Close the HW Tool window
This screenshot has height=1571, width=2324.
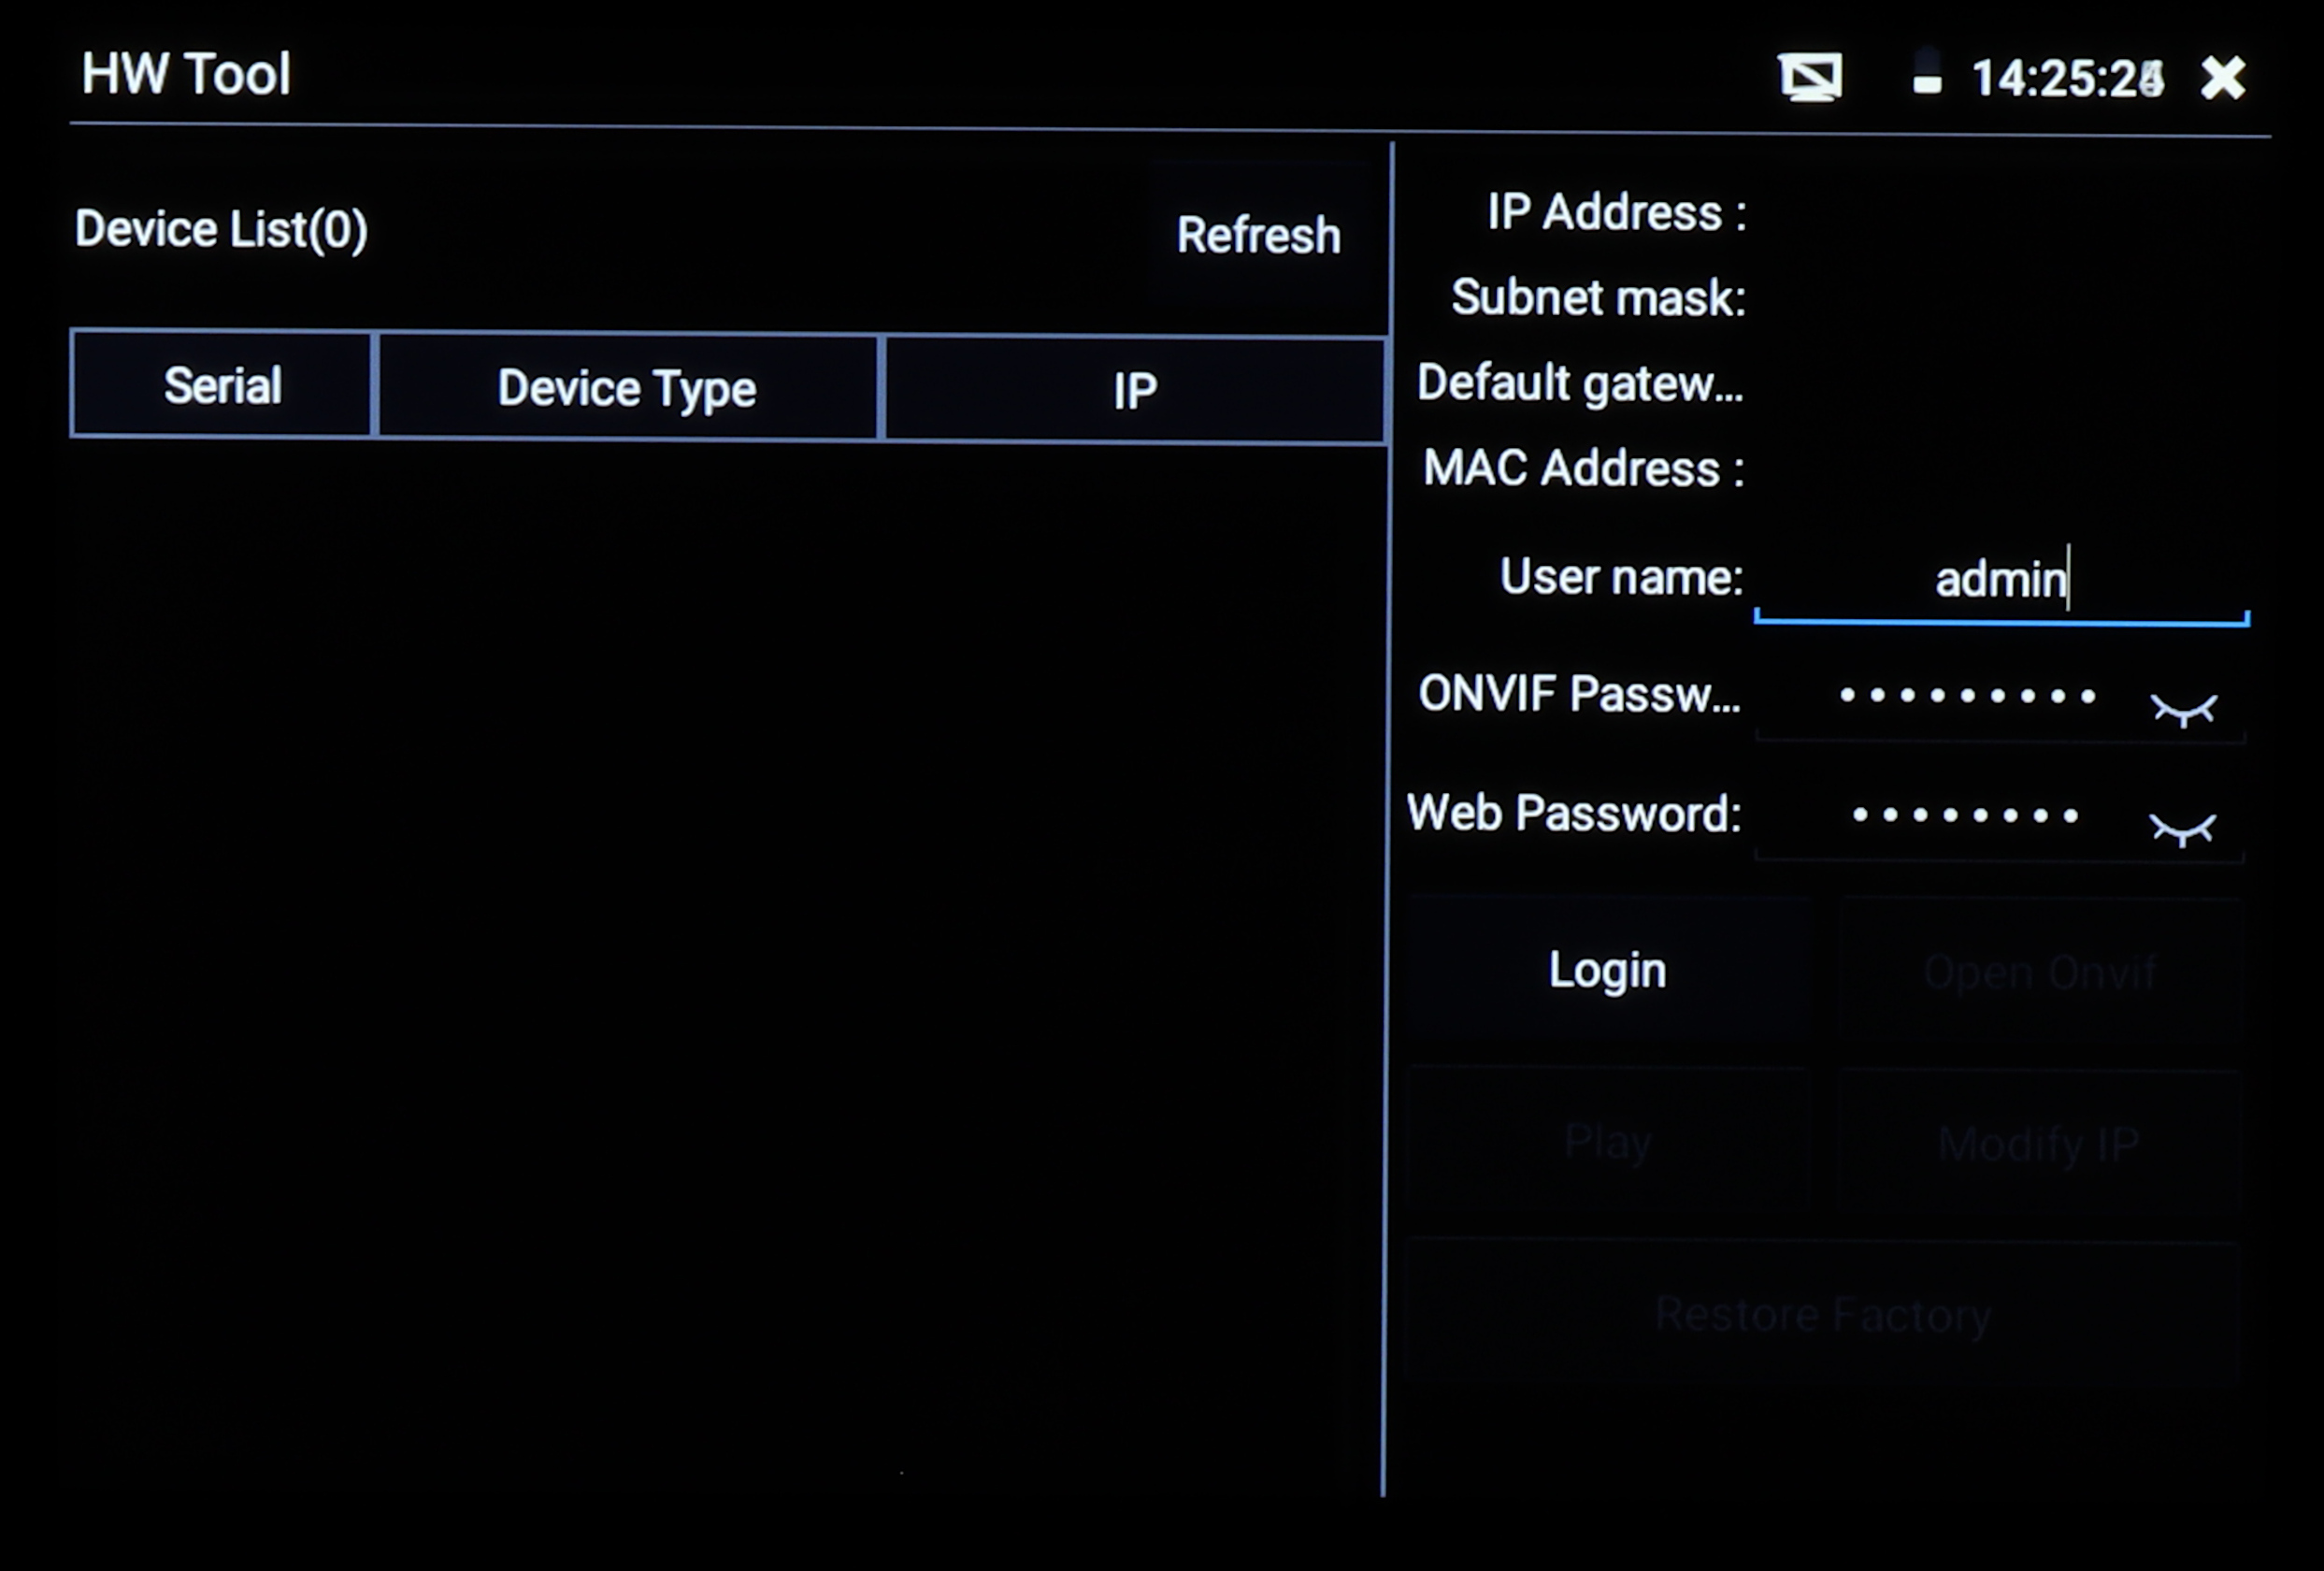2222,78
